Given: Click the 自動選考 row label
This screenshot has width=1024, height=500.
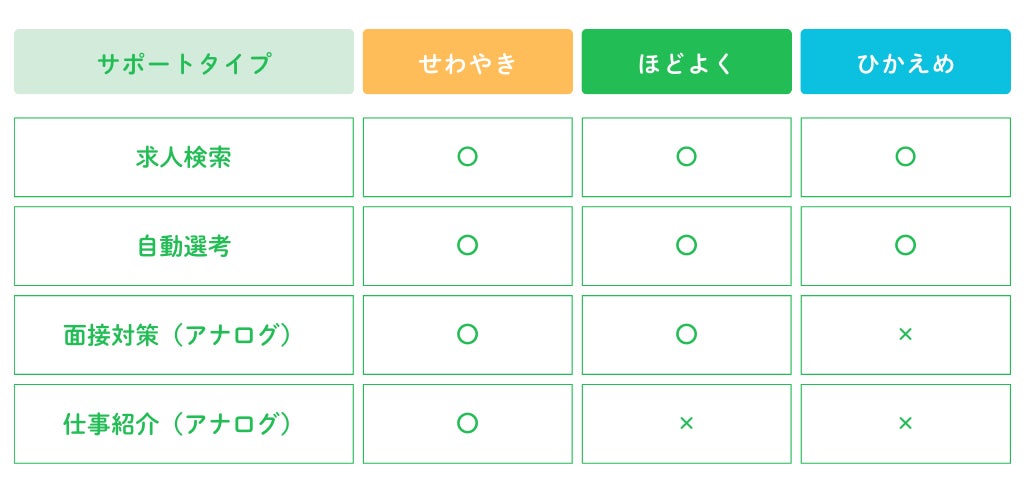Looking at the screenshot, I should pos(184,246).
